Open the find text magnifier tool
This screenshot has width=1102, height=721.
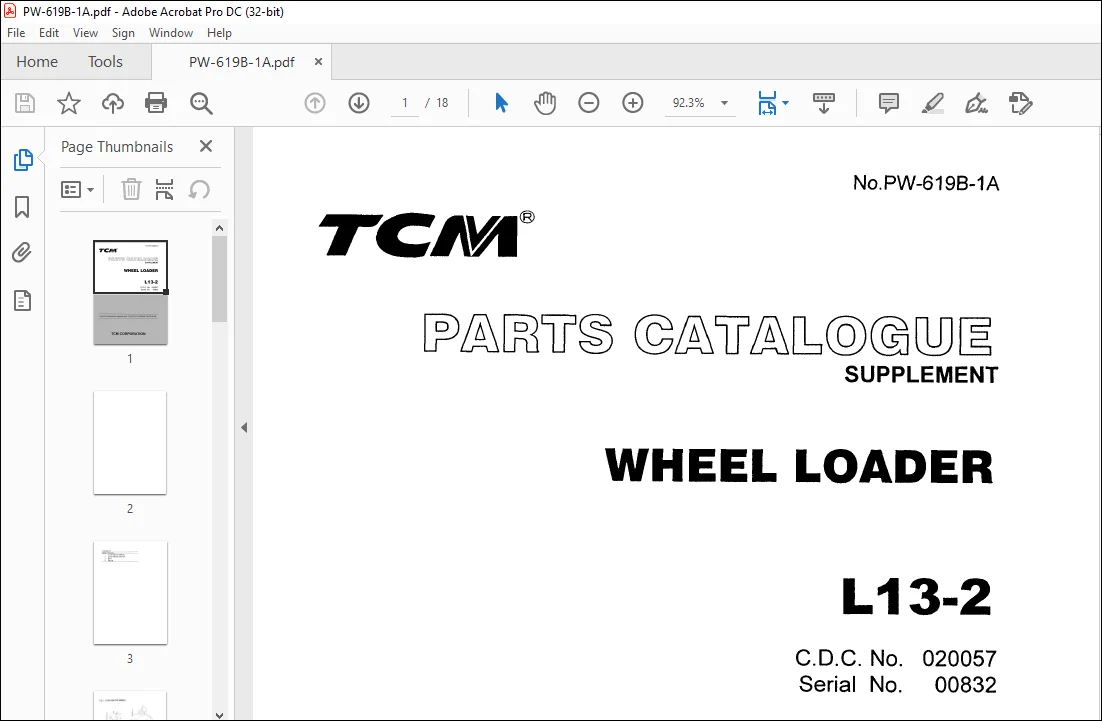point(201,103)
